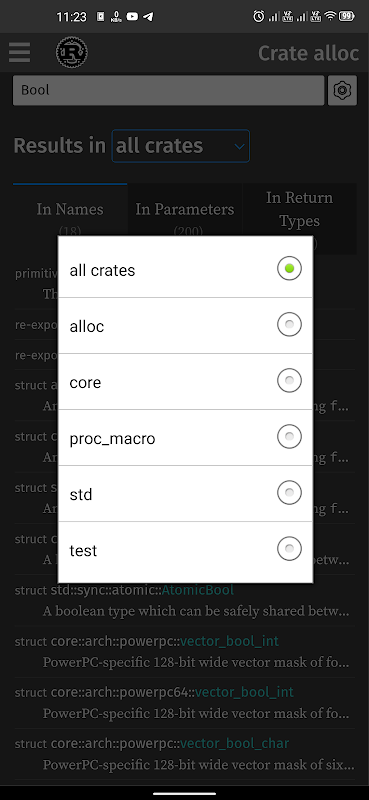This screenshot has height=800, width=369.
Task: Tap the Wi-Fi status icon
Action: [x=331, y=17]
